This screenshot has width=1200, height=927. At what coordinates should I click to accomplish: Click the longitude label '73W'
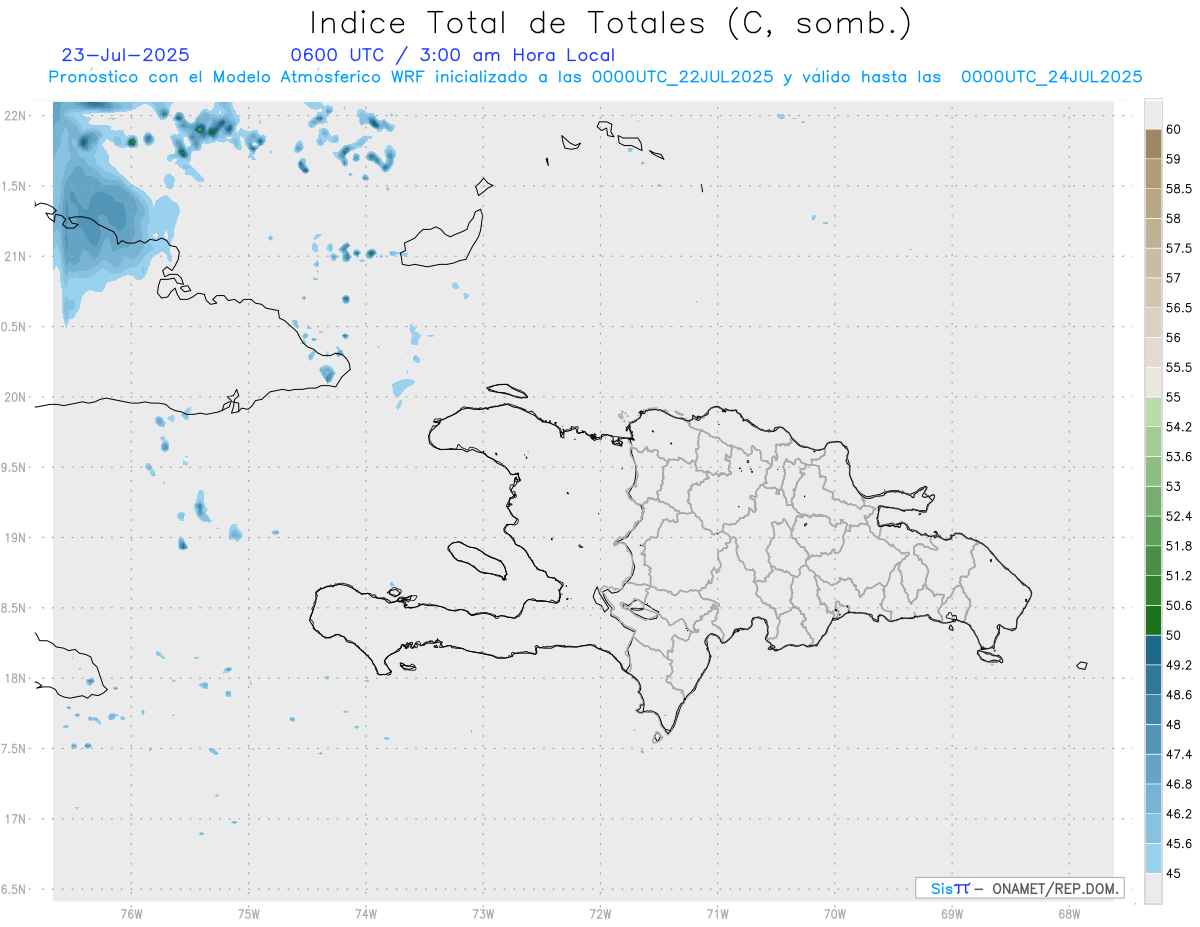click(483, 913)
